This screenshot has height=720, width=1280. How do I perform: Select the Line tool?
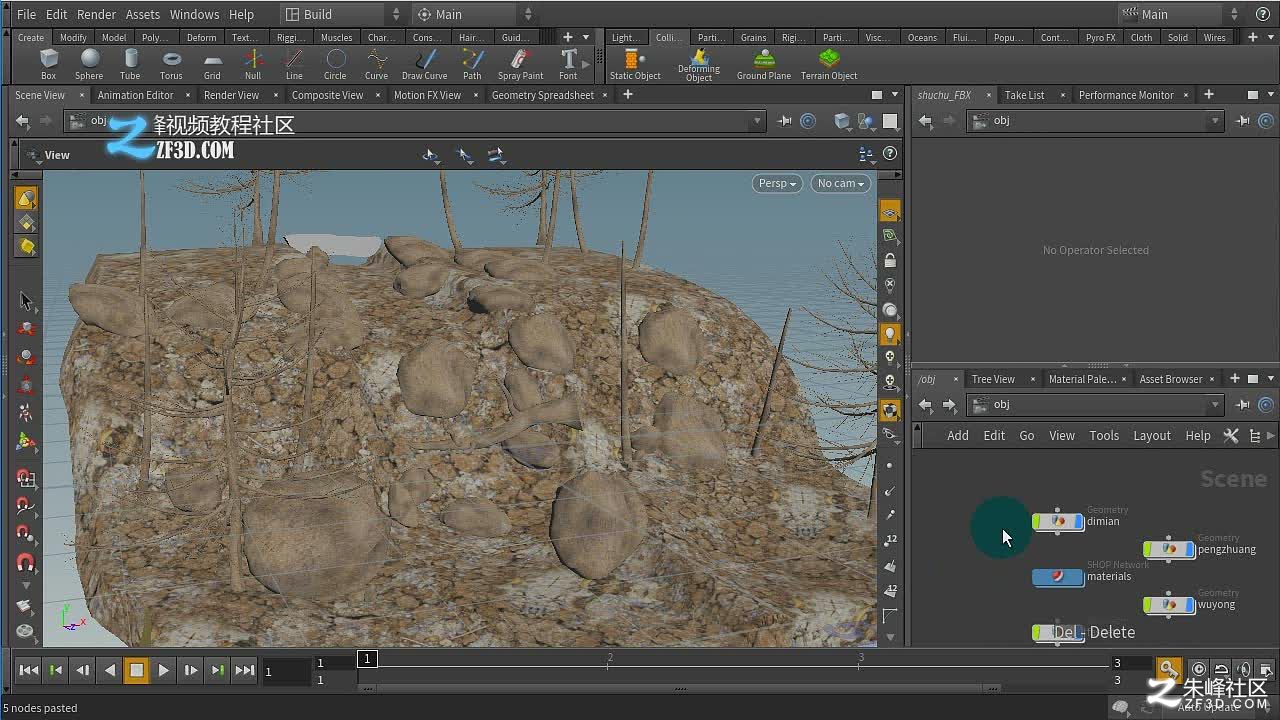[x=294, y=65]
